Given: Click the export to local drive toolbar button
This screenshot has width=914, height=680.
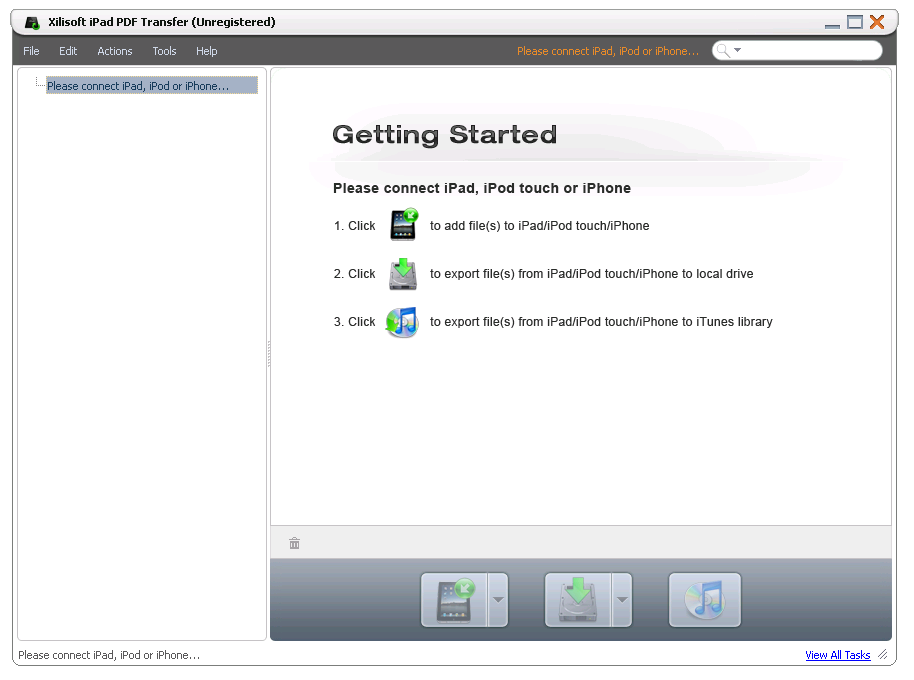Looking at the screenshot, I should 578,600.
